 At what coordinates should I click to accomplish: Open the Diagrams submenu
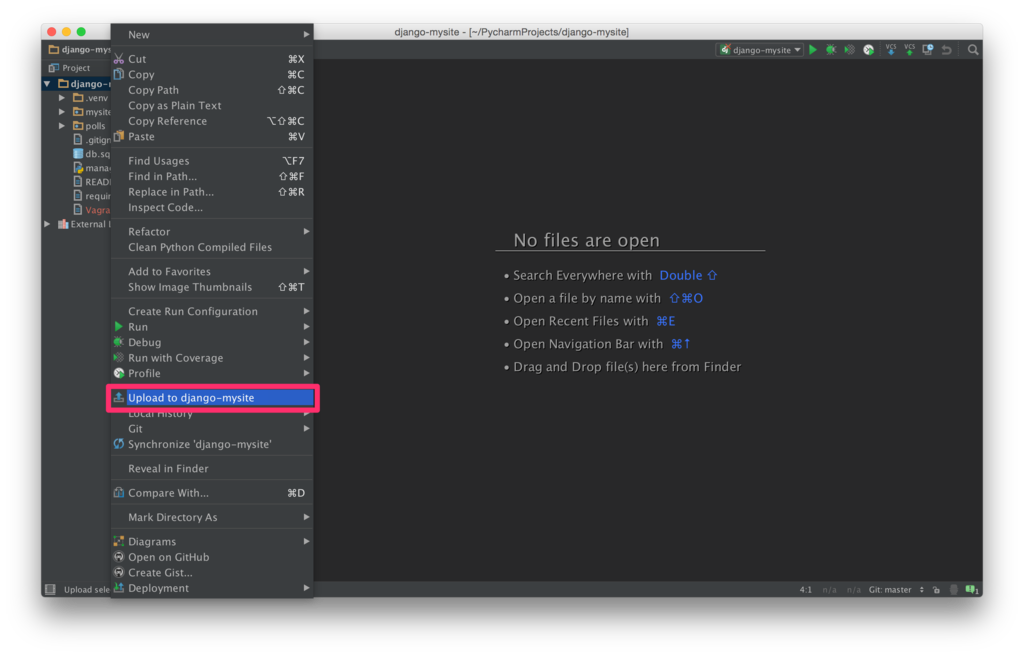pyautogui.click(x=212, y=542)
